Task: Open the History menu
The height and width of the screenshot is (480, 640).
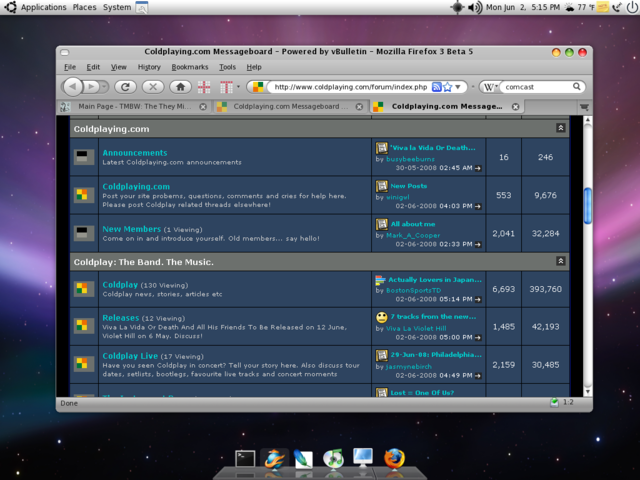Action: pyautogui.click(x=149, y=67)
